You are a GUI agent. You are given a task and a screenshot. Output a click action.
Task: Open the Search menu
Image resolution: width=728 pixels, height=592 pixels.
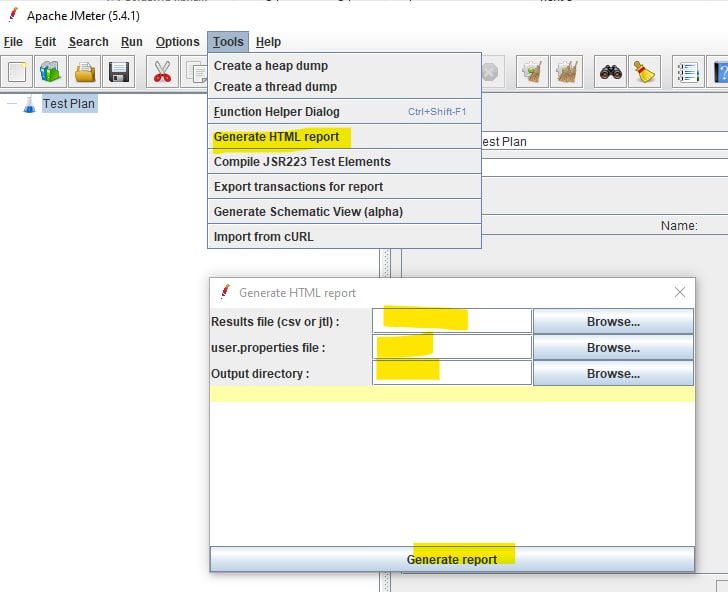click(x=89, y=42)
